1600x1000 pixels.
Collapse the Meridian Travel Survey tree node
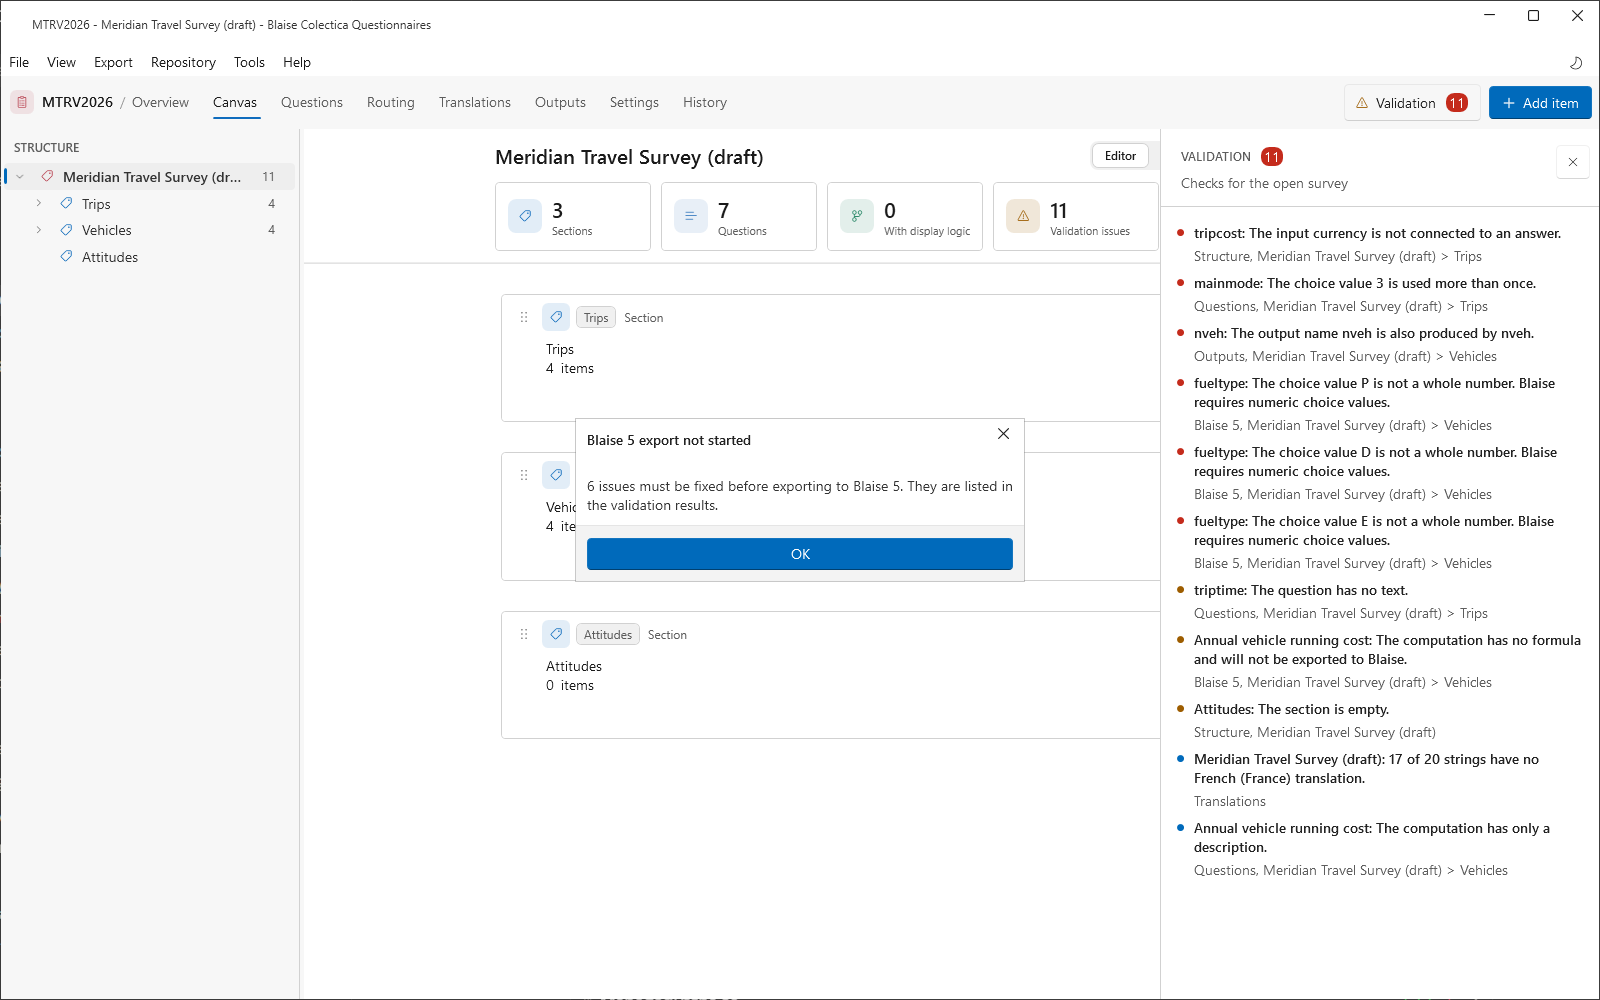(20, 177)
